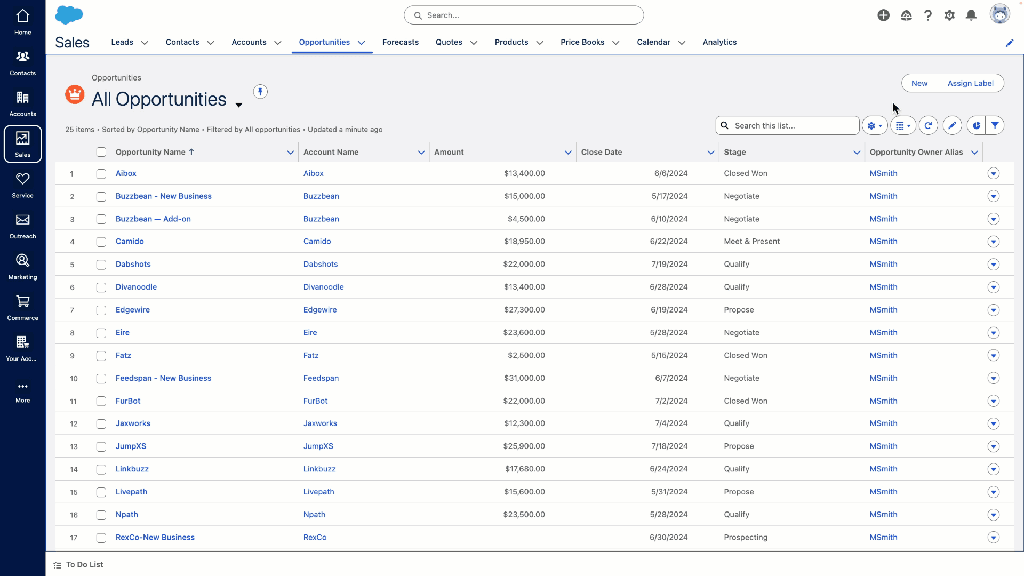The width and height of the screenshot is (1024, 576).
Task: Click the notifications bell icon
Action: 970,15
